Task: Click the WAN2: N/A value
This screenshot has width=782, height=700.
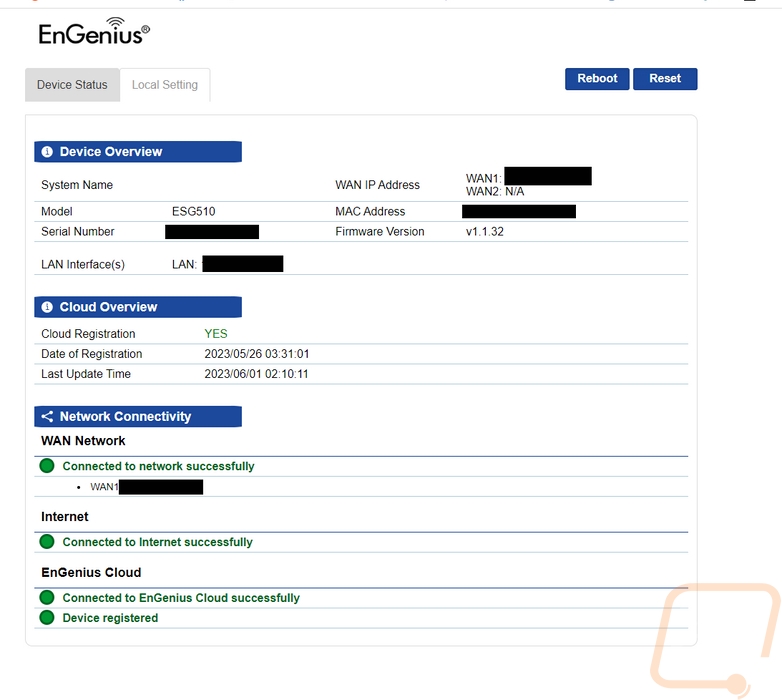Action: click(x=495, y=191)
